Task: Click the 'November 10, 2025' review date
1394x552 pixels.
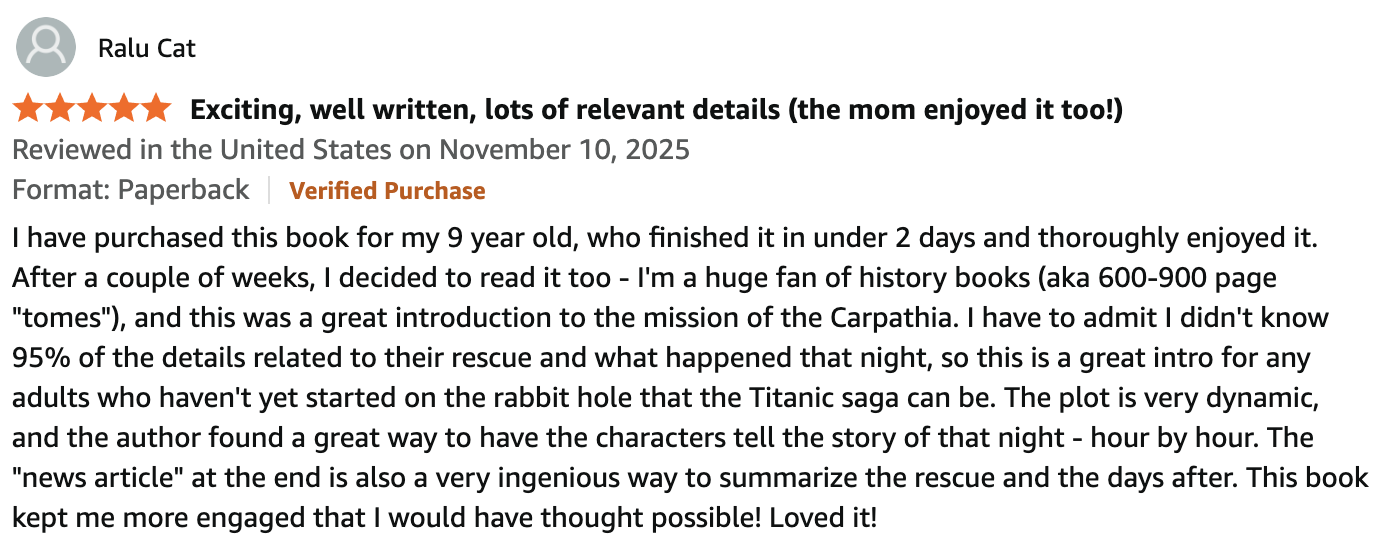Action: (x=565, y=150)
